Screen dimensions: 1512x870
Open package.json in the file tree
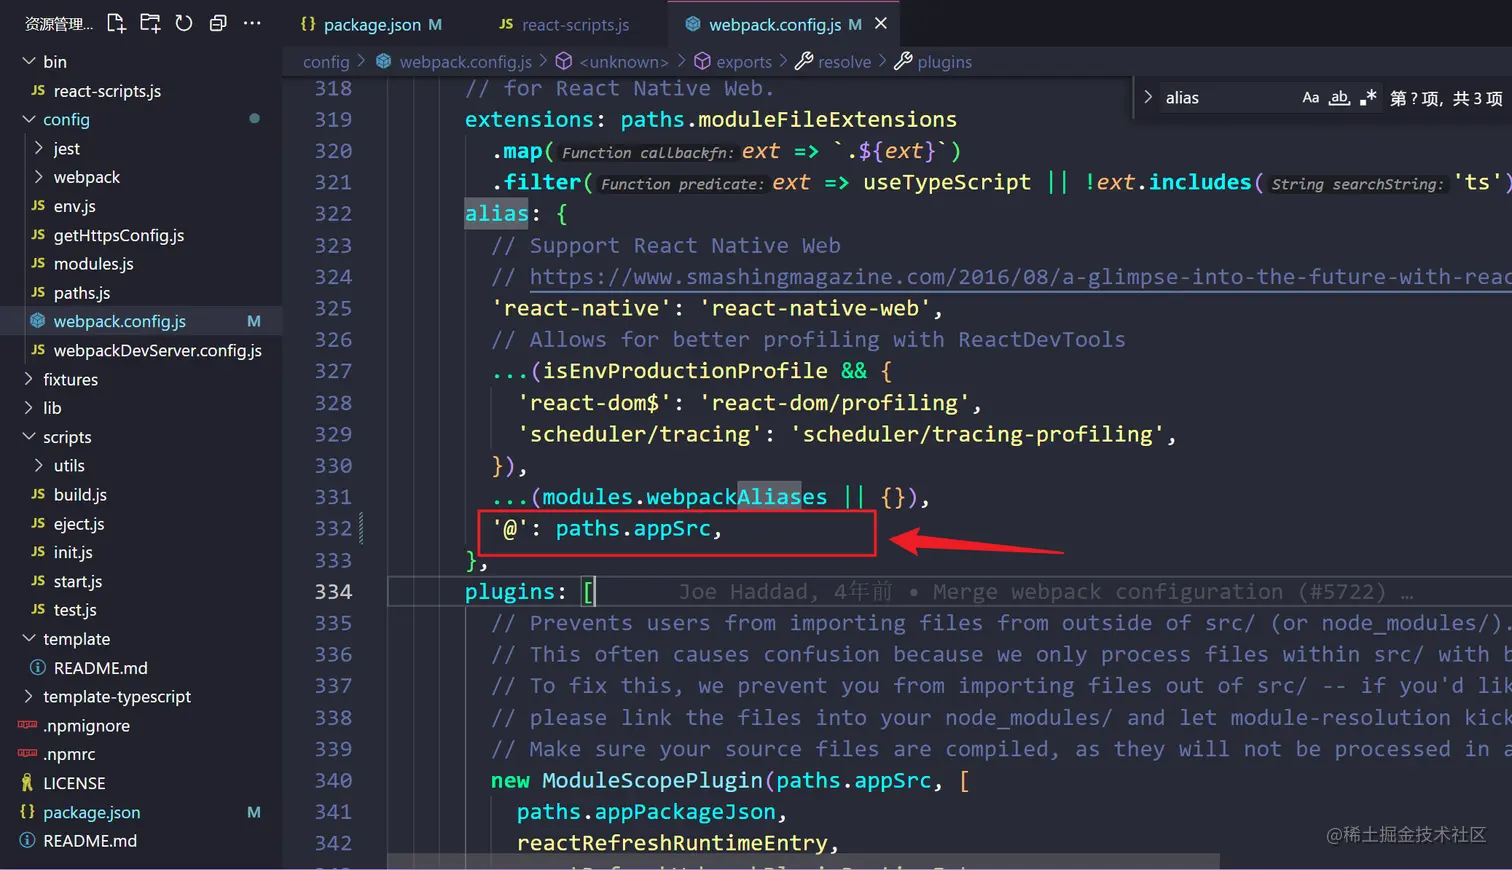pyautogui.click(x=141, y=813)
